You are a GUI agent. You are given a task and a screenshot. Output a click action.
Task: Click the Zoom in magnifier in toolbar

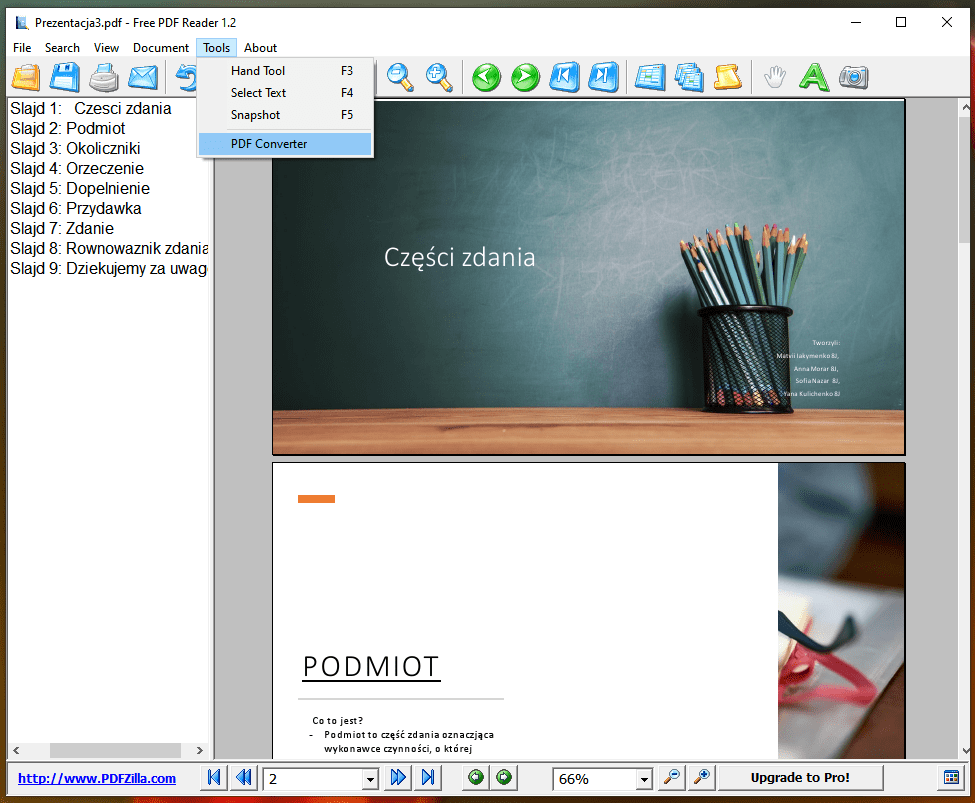click(439, 78)
